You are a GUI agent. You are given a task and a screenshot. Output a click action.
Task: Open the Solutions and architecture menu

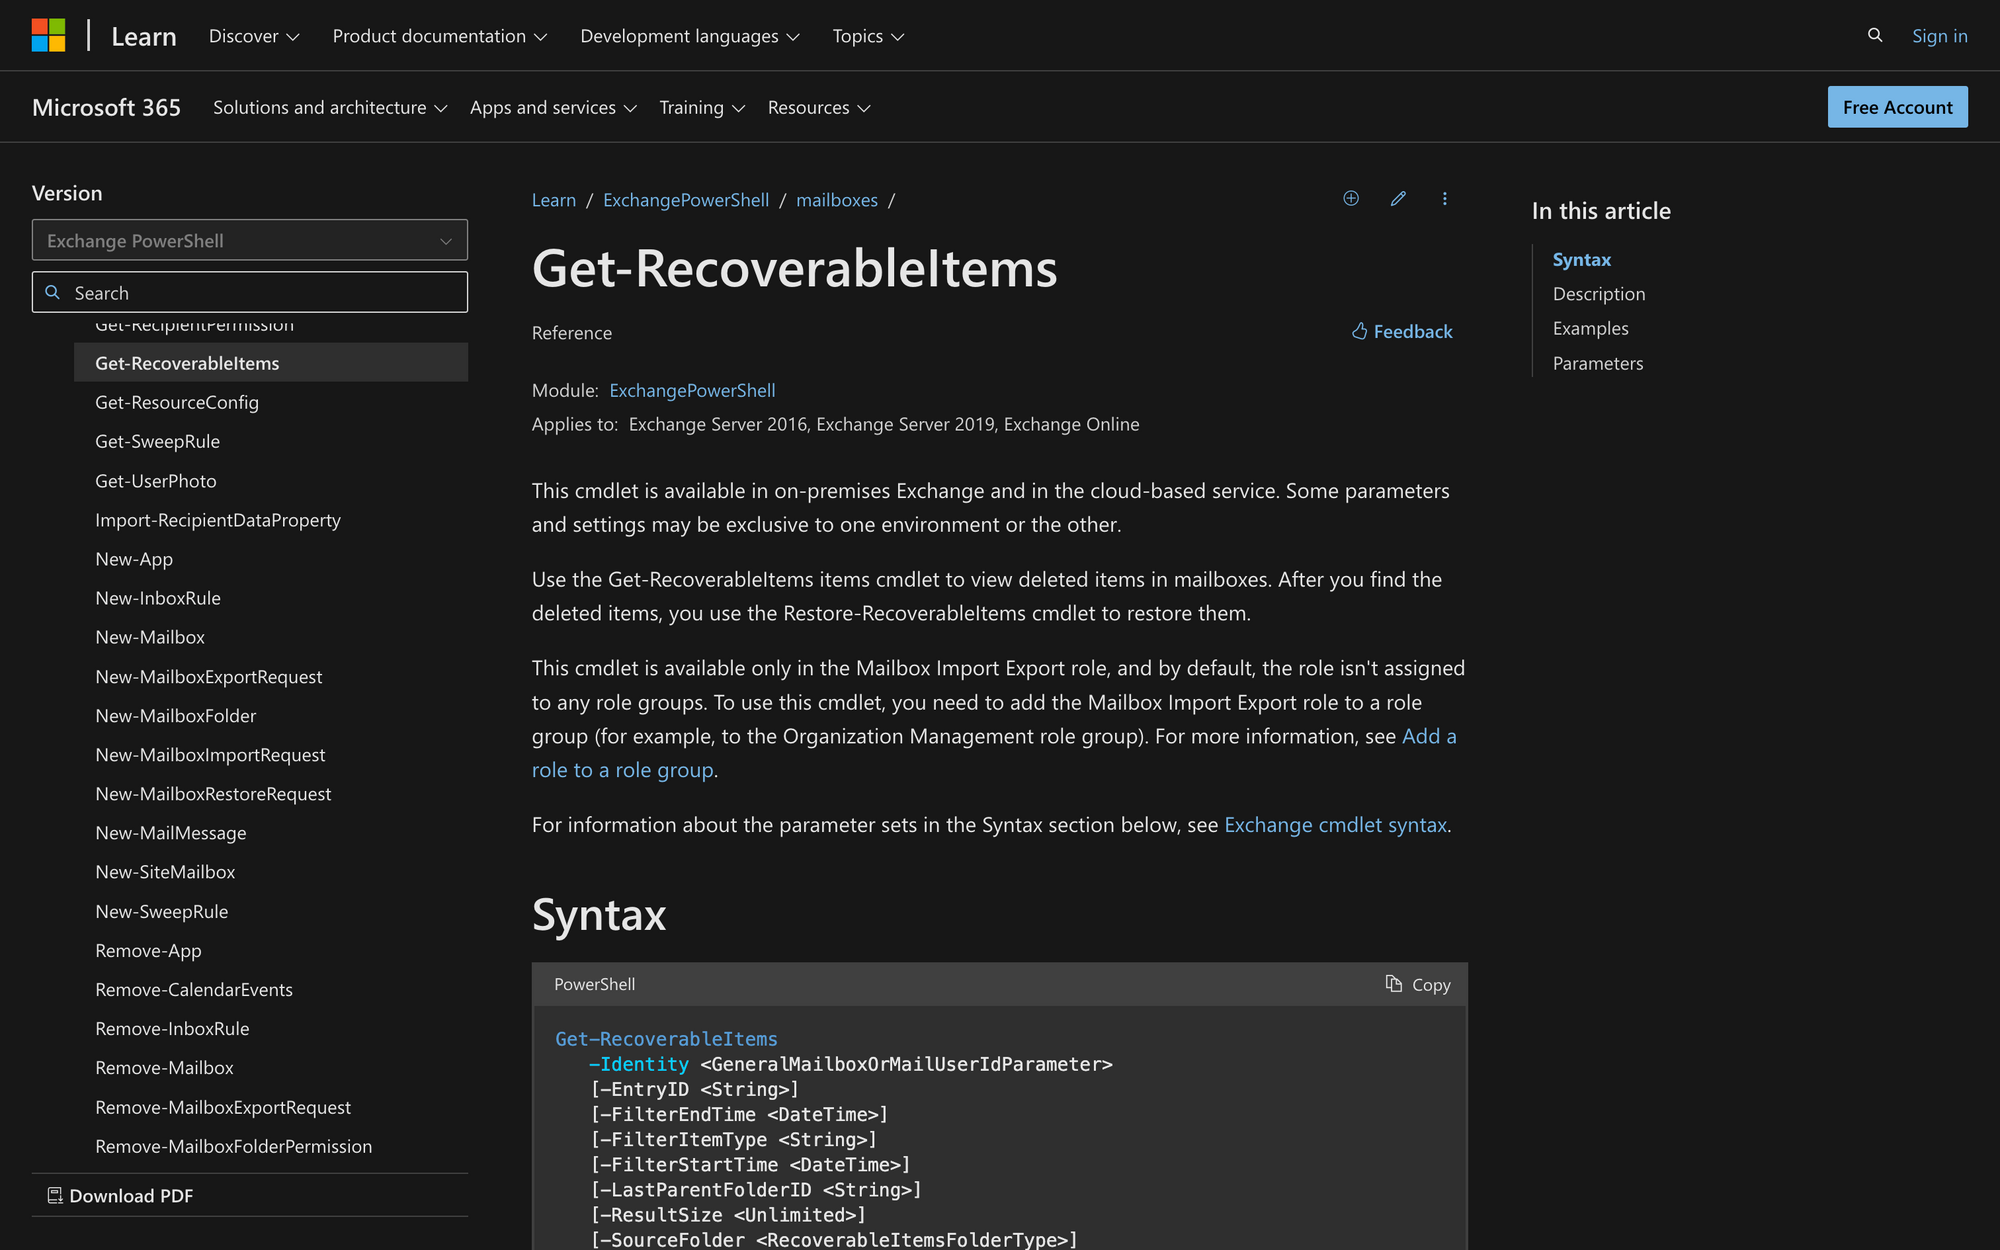[331, 107]
